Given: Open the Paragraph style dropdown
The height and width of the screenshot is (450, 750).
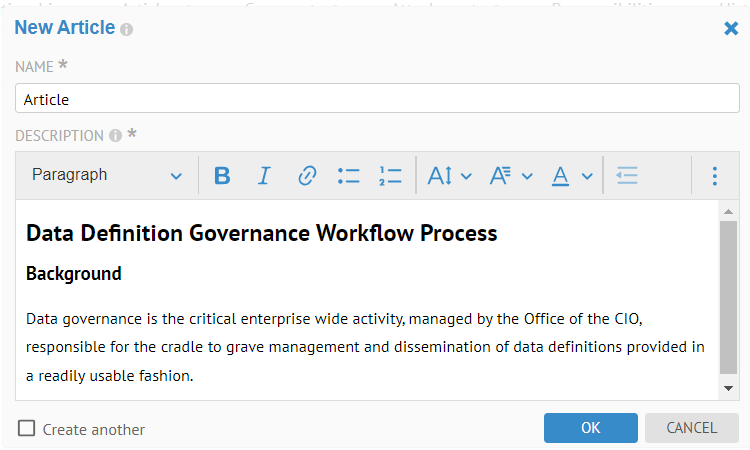Looking at the screenshot, I should [106, 175].
